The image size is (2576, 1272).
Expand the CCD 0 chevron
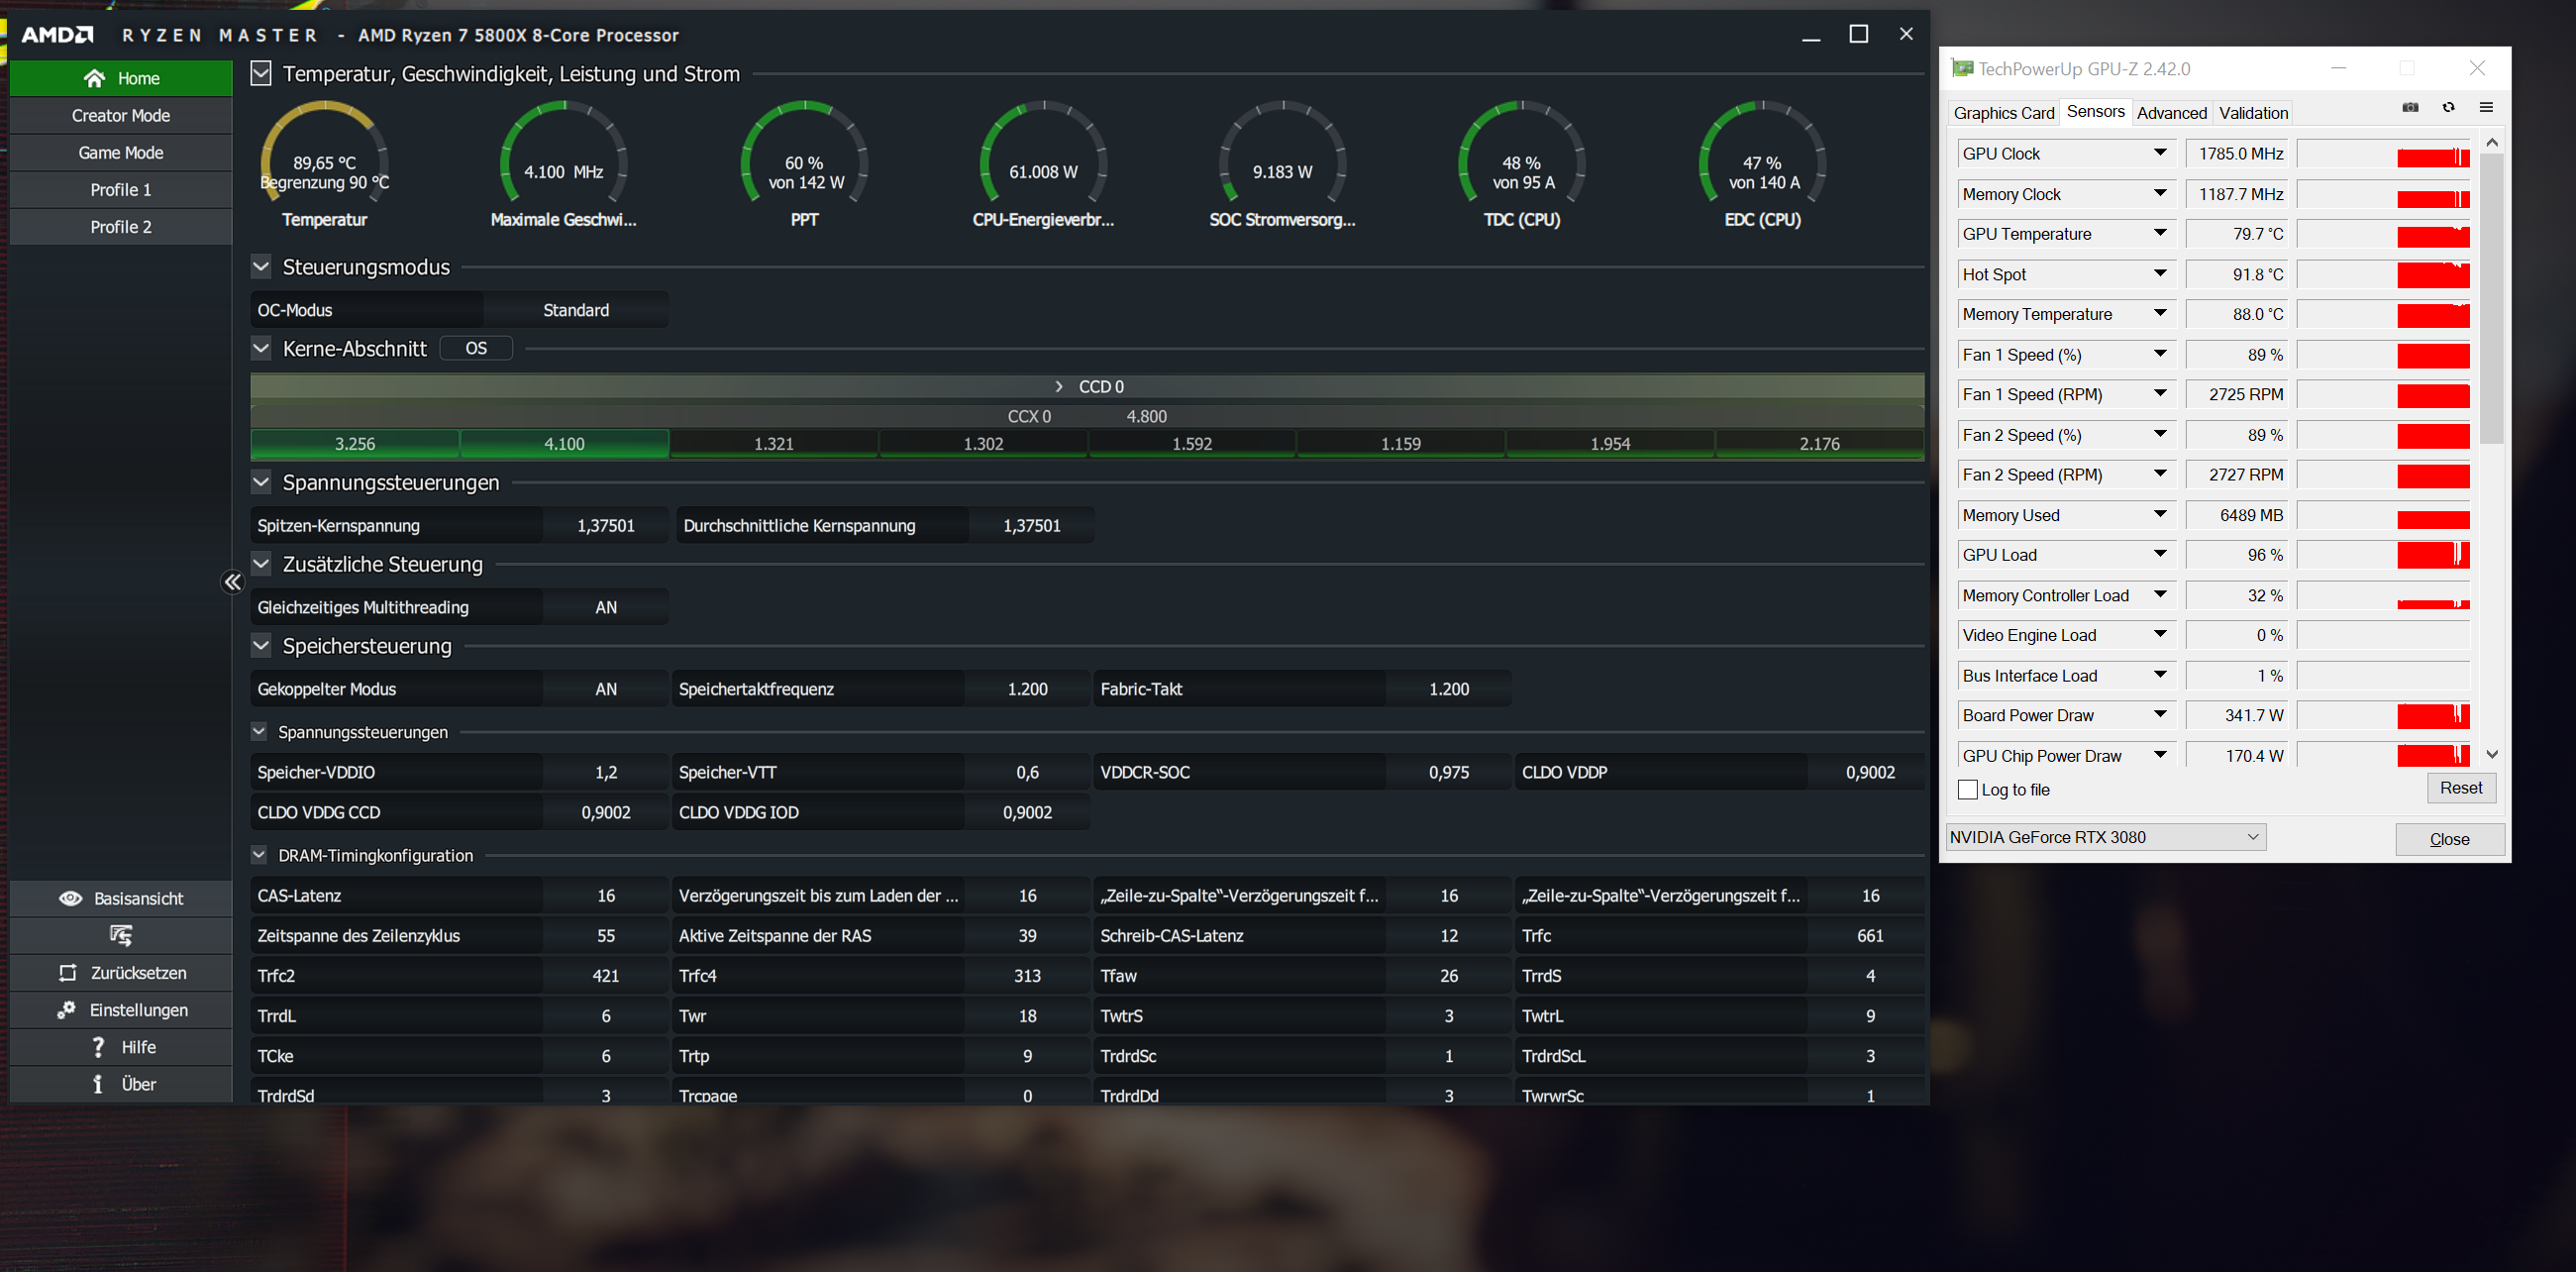point(1059,386)
